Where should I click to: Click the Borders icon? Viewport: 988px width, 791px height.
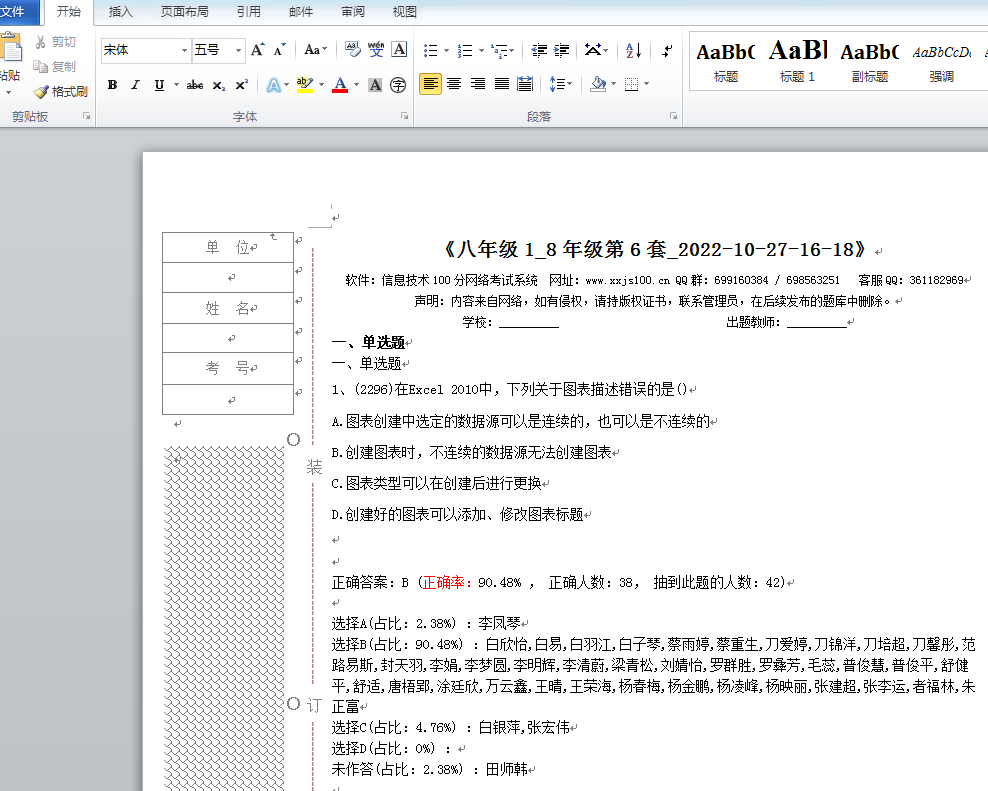631,84
